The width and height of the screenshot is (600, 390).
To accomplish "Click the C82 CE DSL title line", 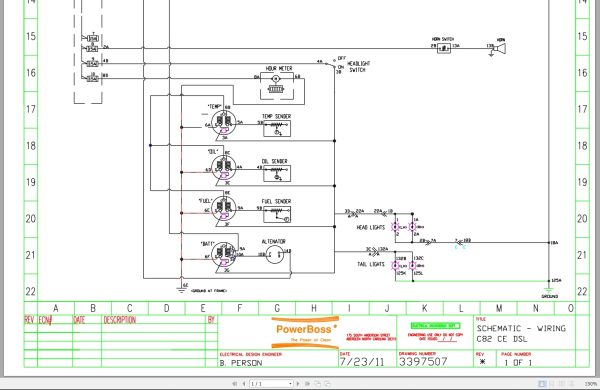I will 502,339.
